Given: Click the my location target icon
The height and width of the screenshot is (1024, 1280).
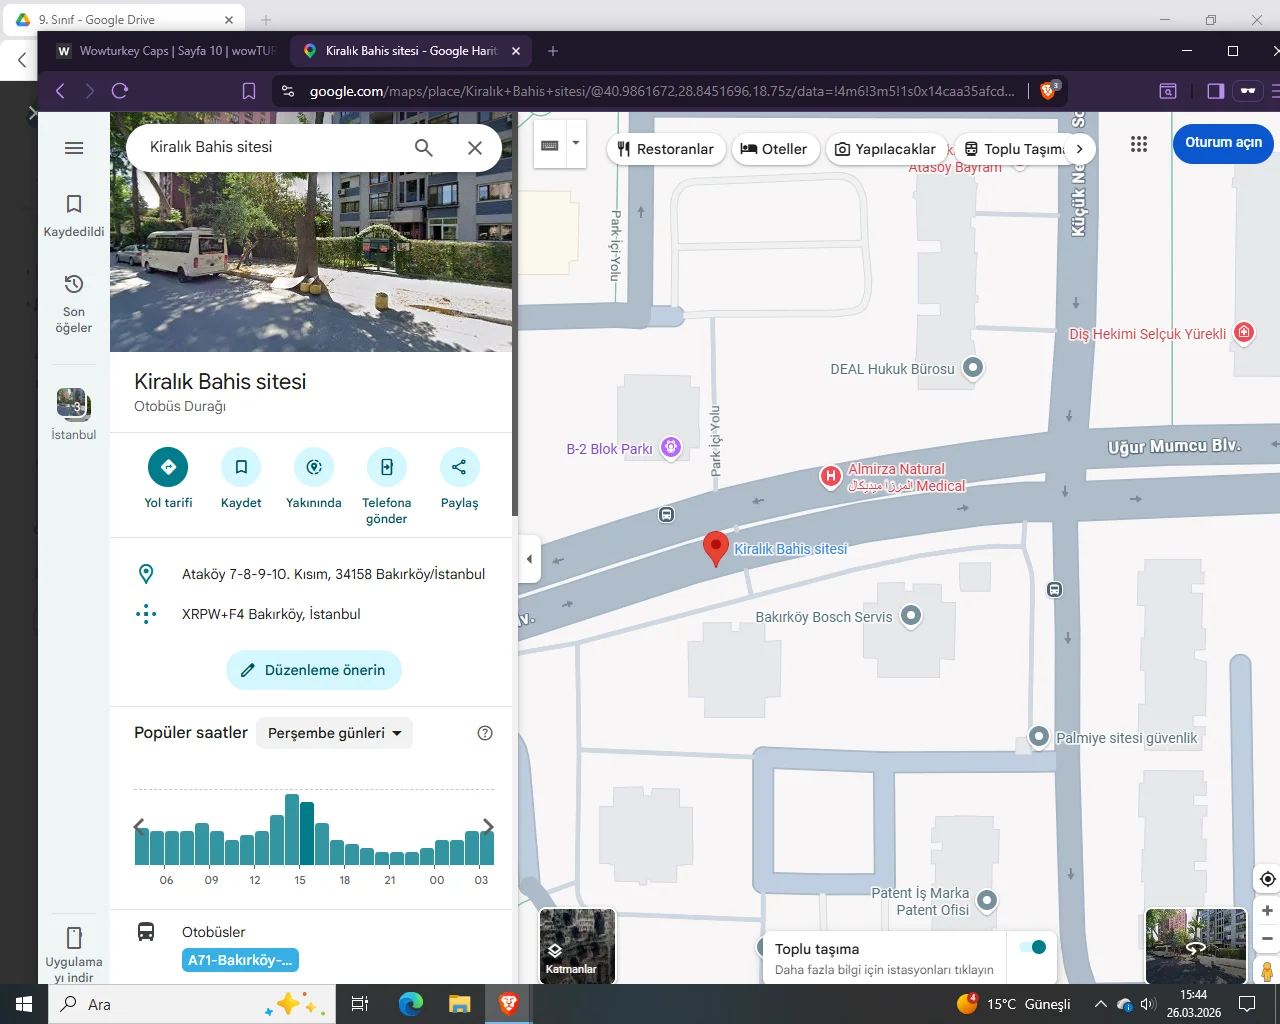Looking at the screenshot, I should (x=1267, y=879).
